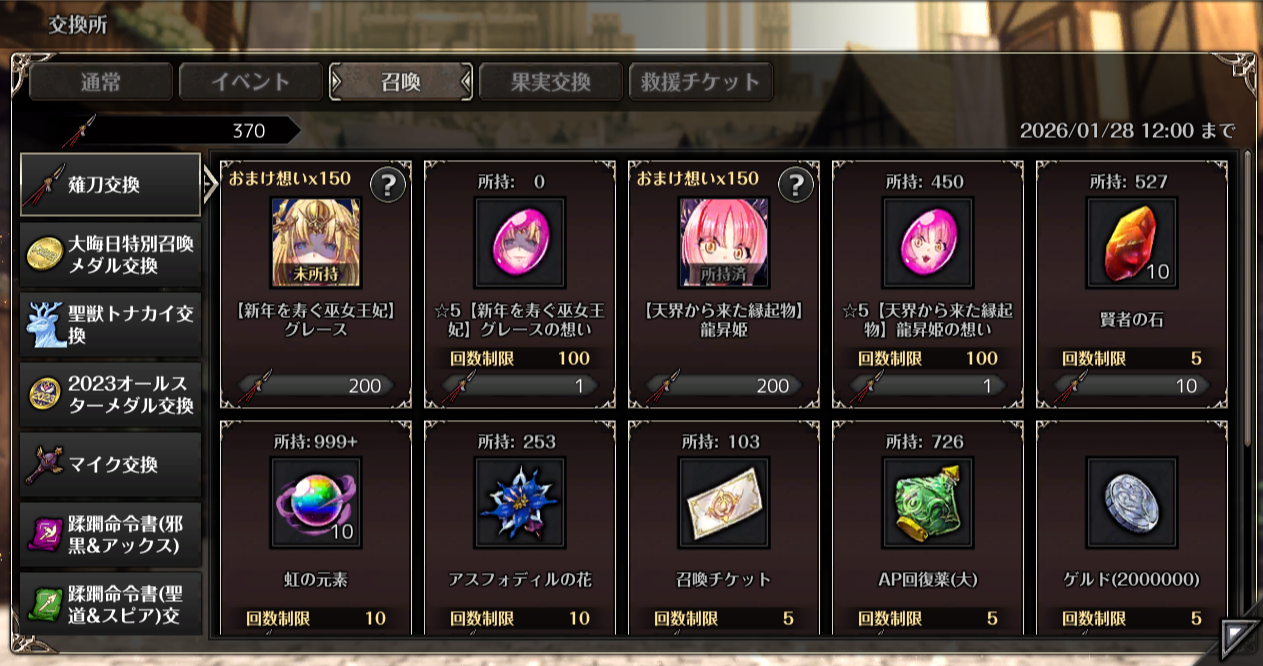Click the vertical scrollbar of item list
Viewport: 1263px width, 666px height.
[x=1246, y=300]
